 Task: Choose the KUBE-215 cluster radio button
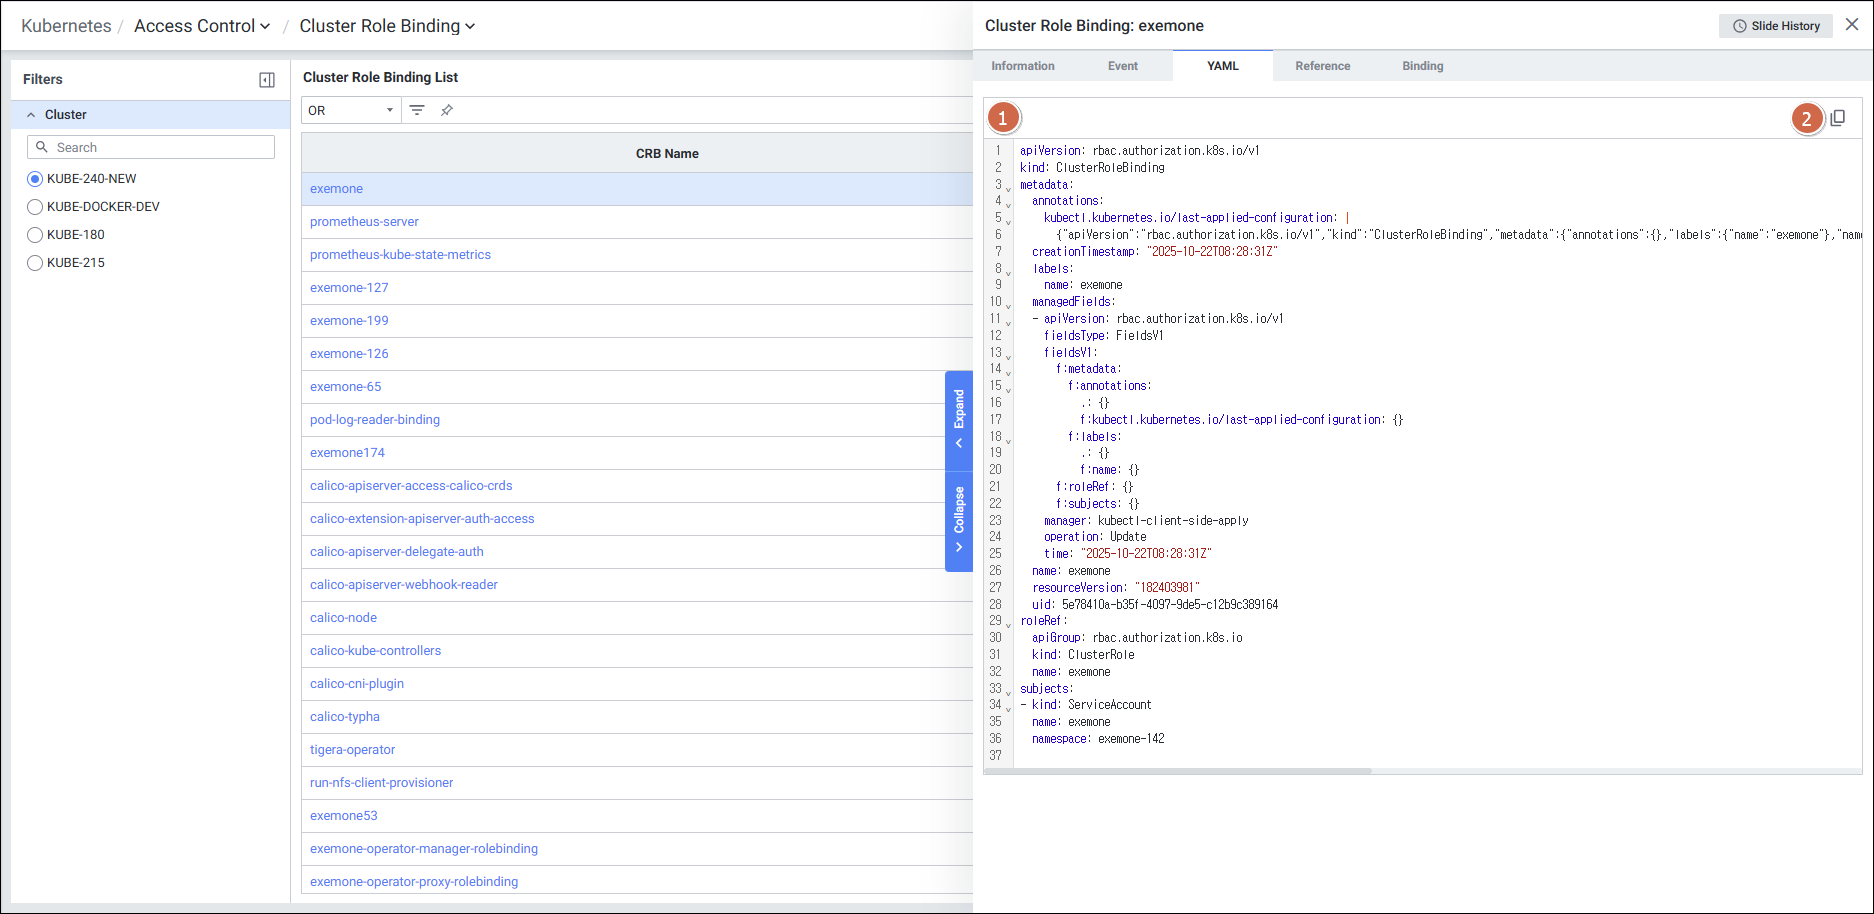click(x=35, y=263)
